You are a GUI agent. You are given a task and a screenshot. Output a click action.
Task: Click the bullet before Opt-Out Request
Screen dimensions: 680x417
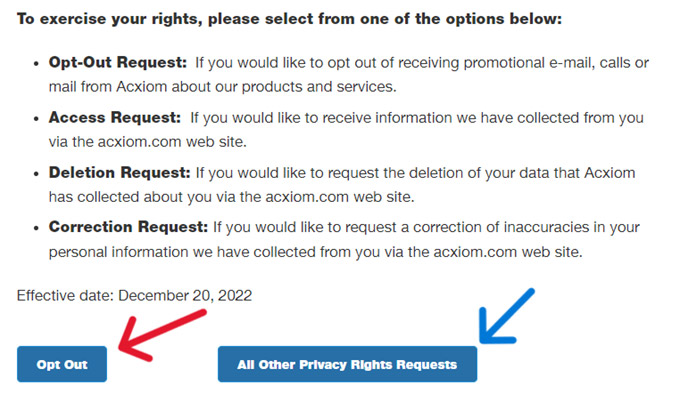[36, 64]
